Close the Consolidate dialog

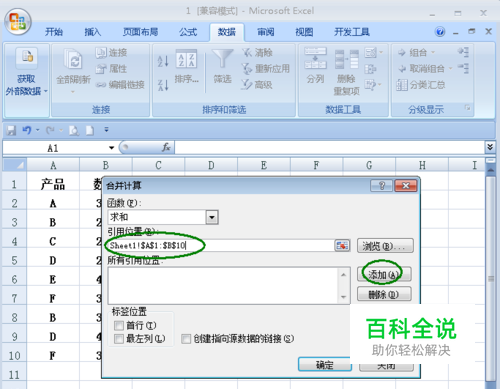click(405, 186)
